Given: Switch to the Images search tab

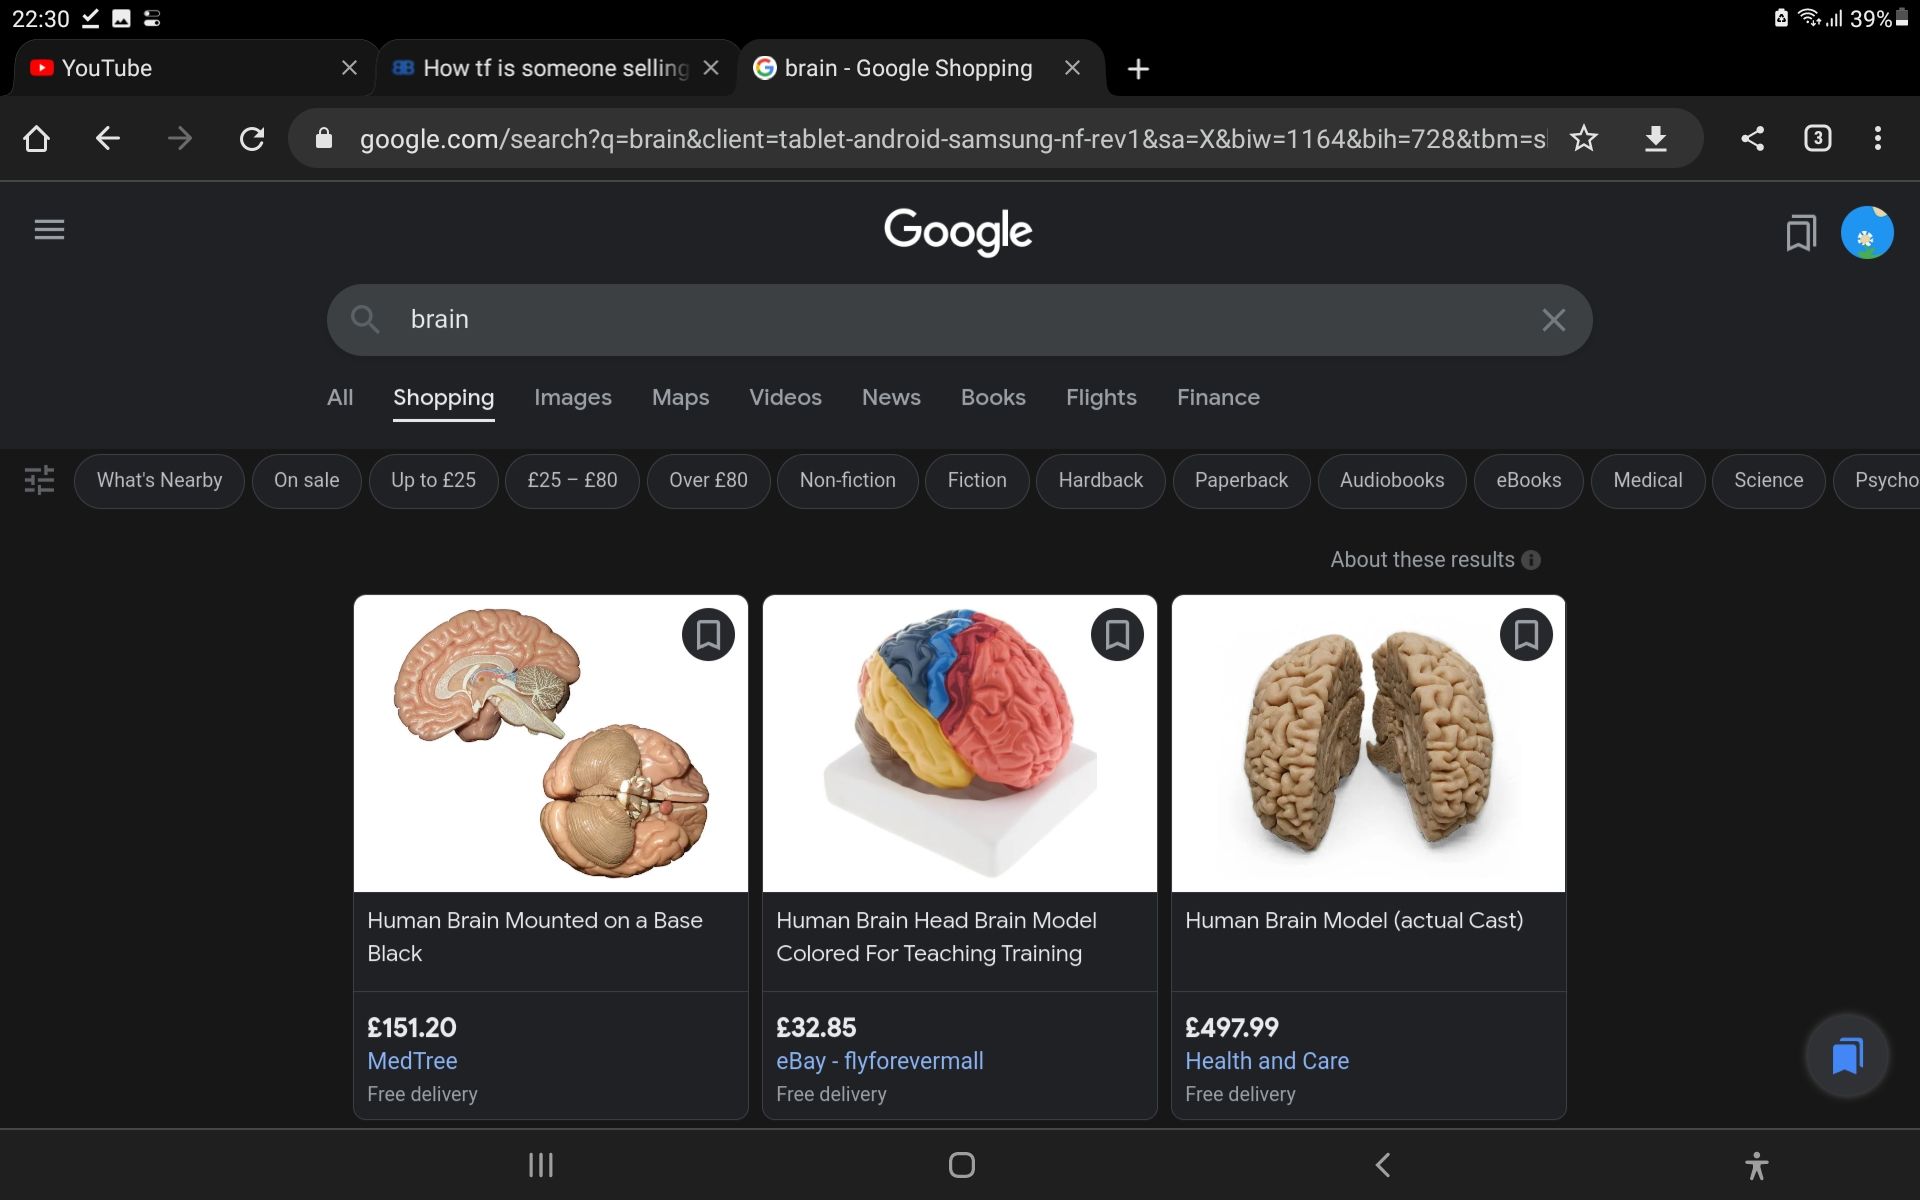Looking at the screenshot, I should [x=572, y=397].
